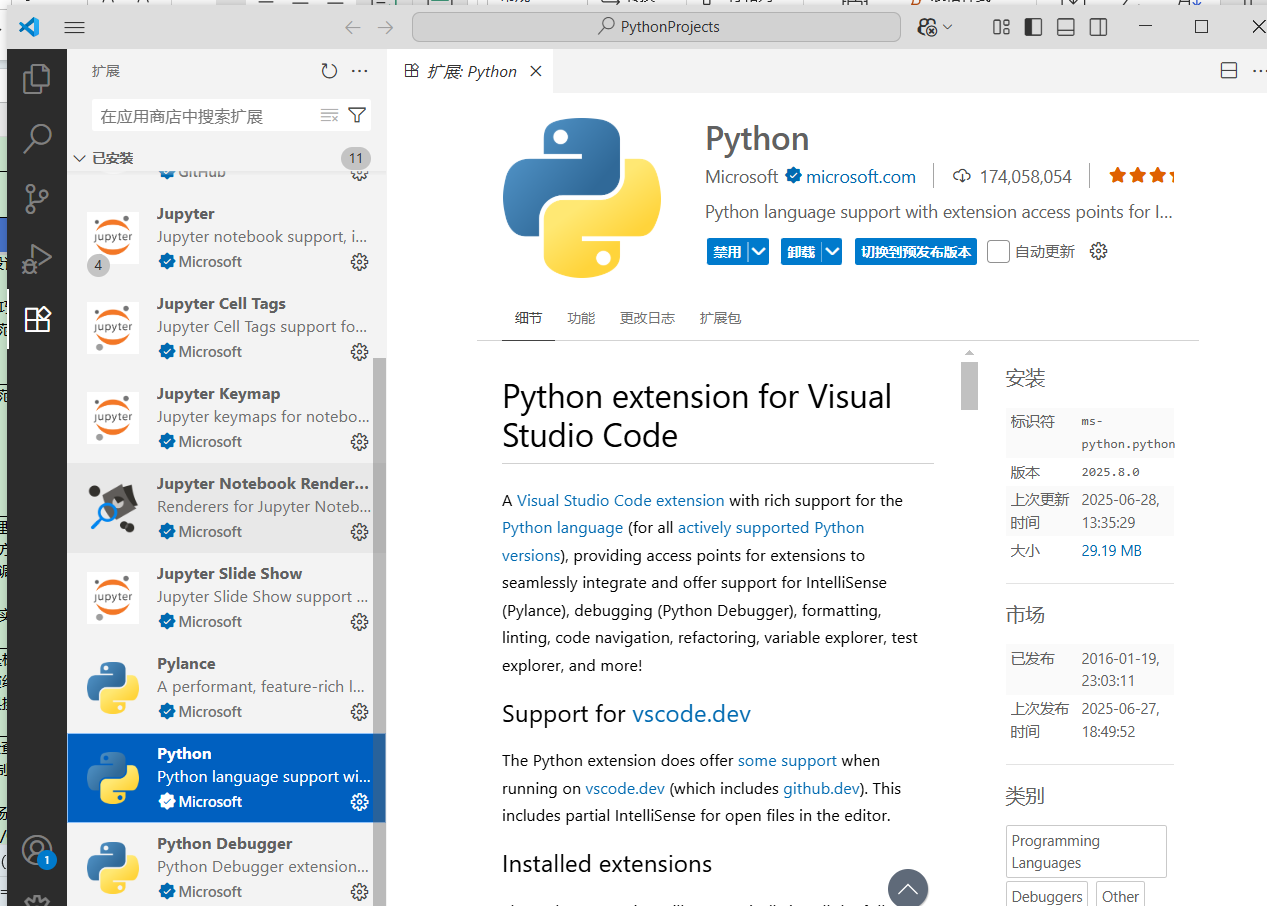This screenshot has width=1267, height=906.
Task: Click the gear icon beside 自动更新
Action: [x=1098, y=251]
